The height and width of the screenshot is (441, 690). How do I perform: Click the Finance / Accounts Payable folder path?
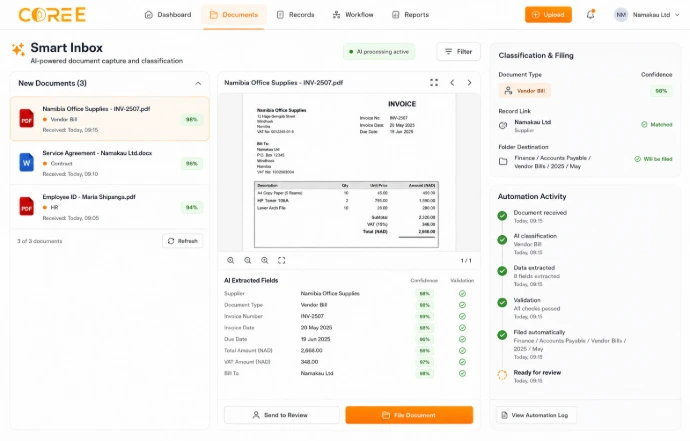coord(552,162)
